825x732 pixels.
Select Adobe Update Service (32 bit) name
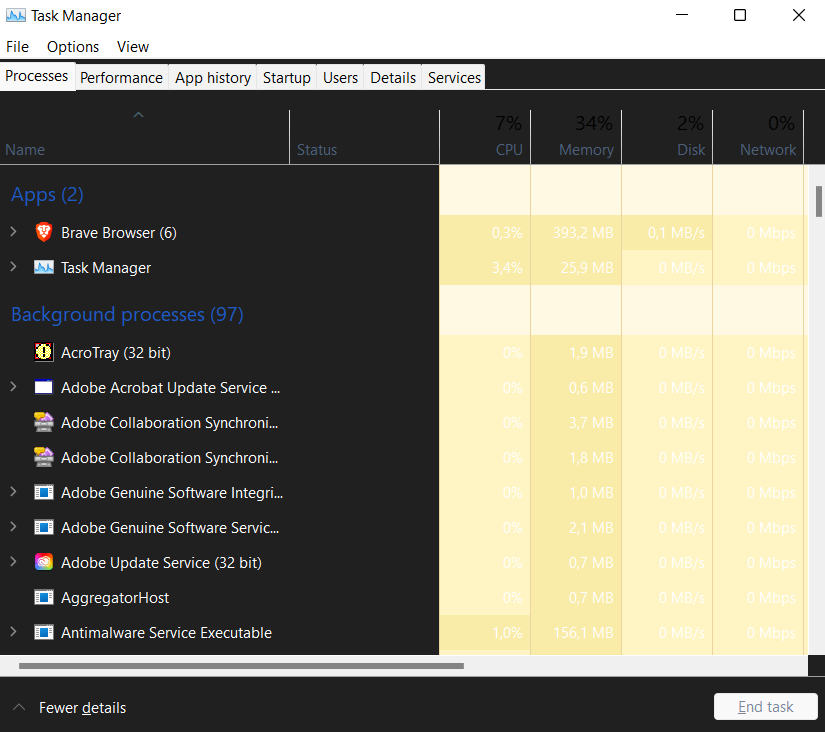pos(161,563)
